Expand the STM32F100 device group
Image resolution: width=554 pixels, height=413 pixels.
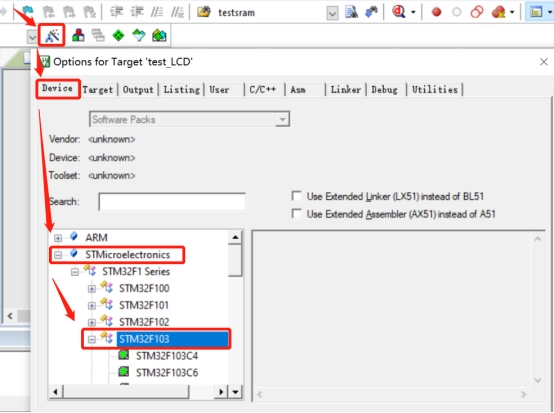point(92,289)
